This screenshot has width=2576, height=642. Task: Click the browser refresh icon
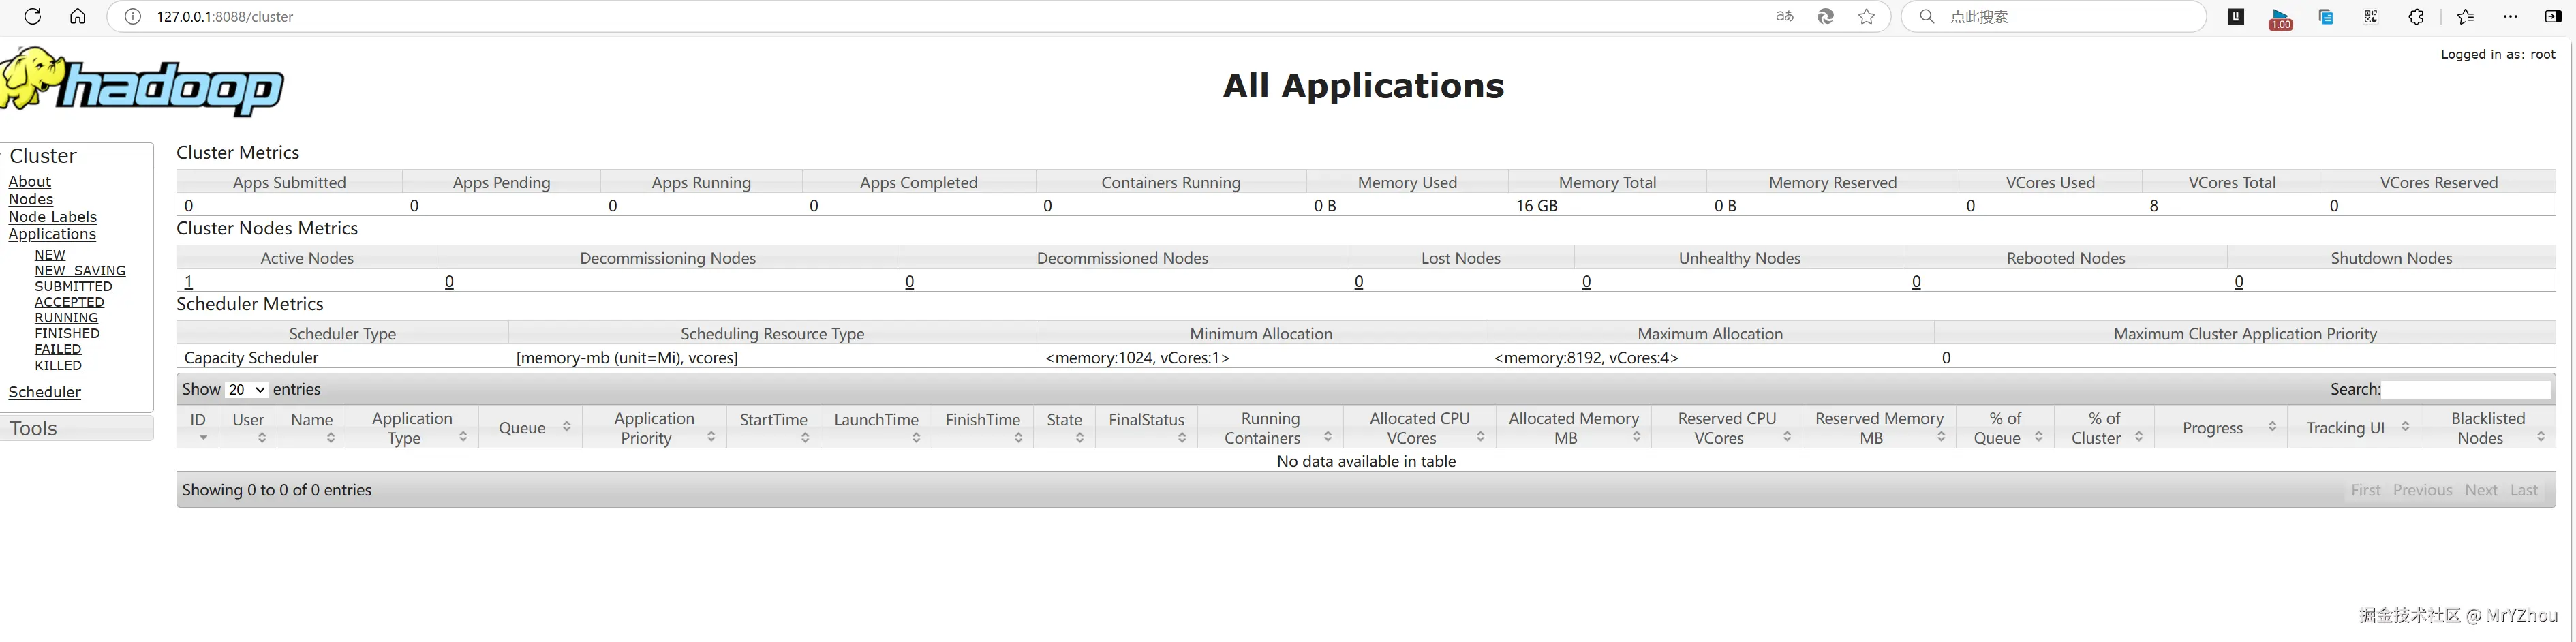(32, 17)
